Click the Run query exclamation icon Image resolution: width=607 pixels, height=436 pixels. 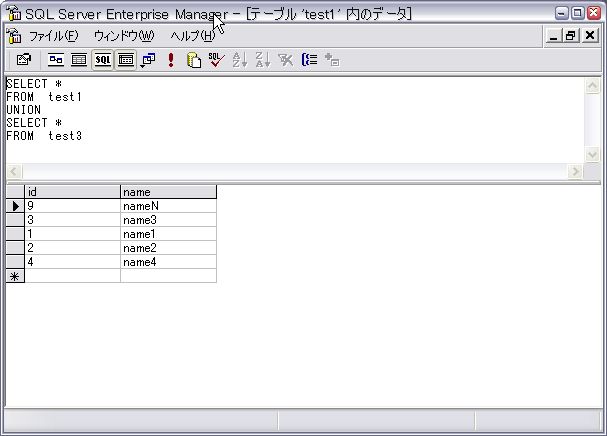point(171,60)
